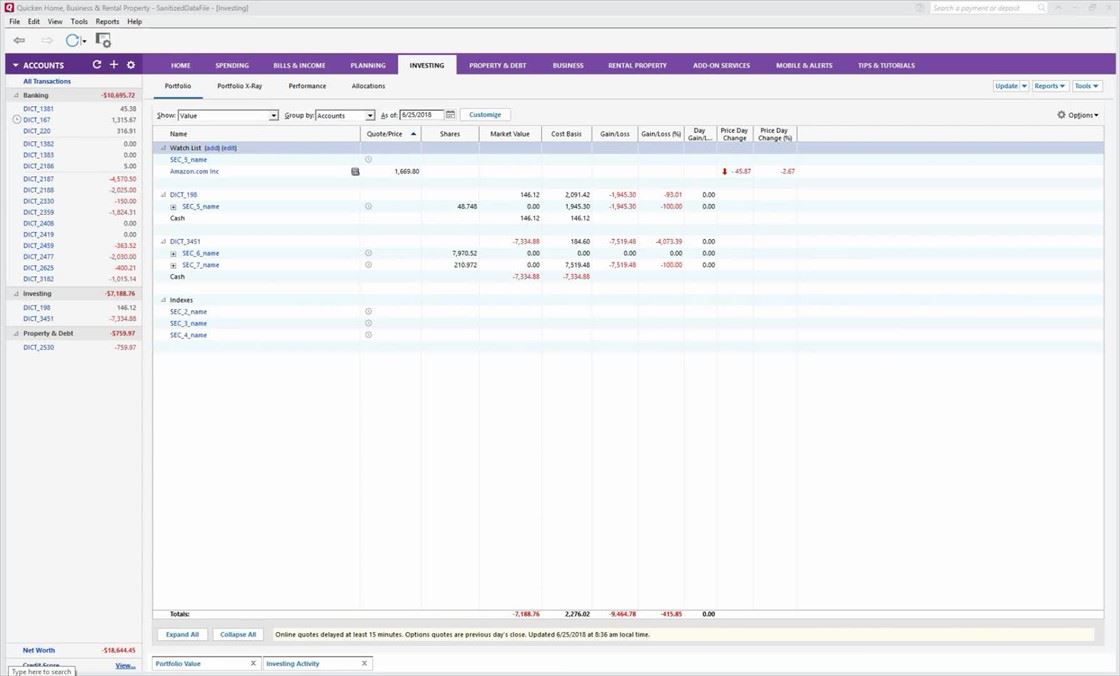Add a new account with plus icon
This screenshot has width=1120, height=676.
(114, 65)
